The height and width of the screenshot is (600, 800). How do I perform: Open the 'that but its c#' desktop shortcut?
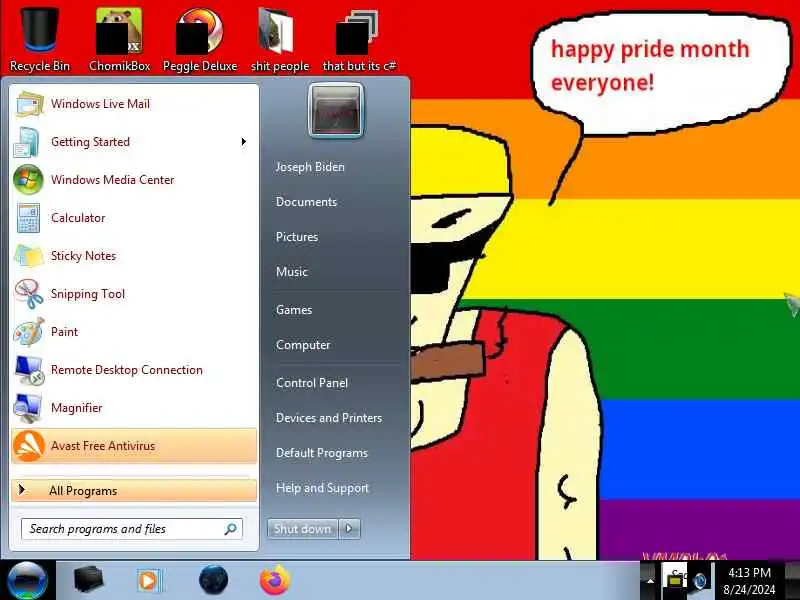359,41
